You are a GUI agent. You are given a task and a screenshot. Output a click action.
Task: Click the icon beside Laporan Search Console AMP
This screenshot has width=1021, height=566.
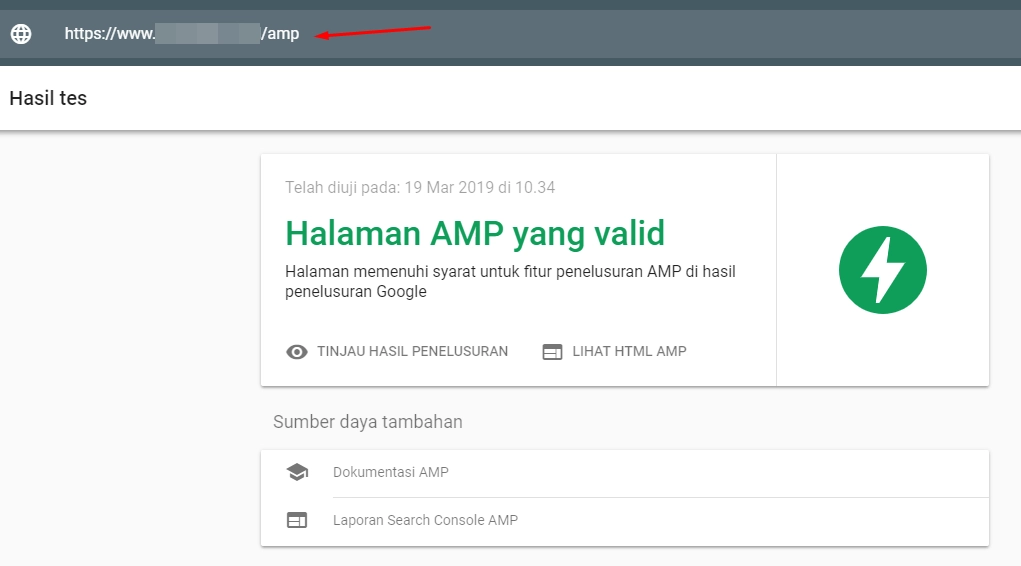coord(297,520)
